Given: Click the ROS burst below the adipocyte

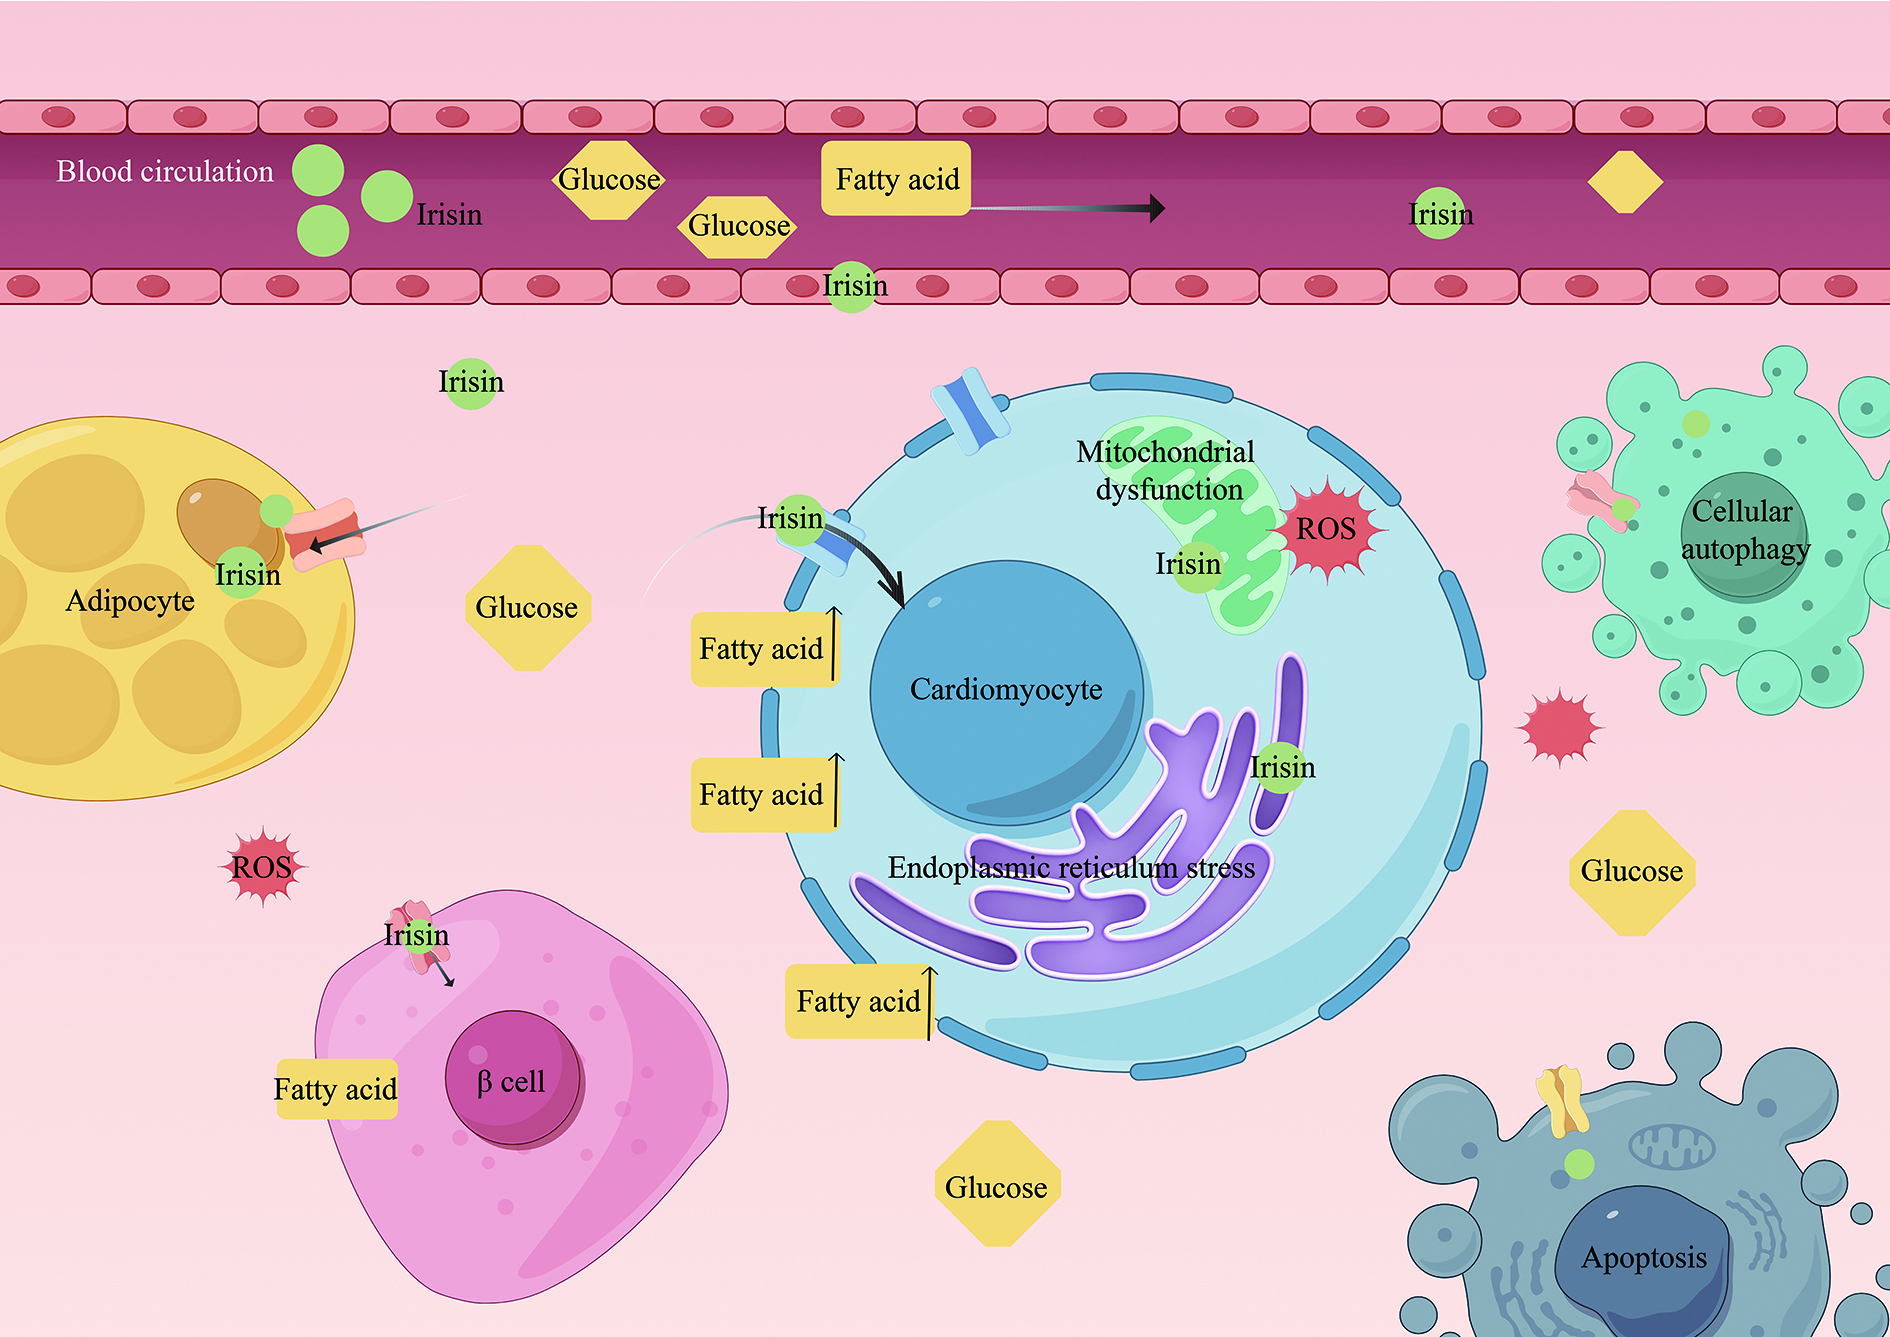Looking at the screenshot, I should (x=262, y=866).
